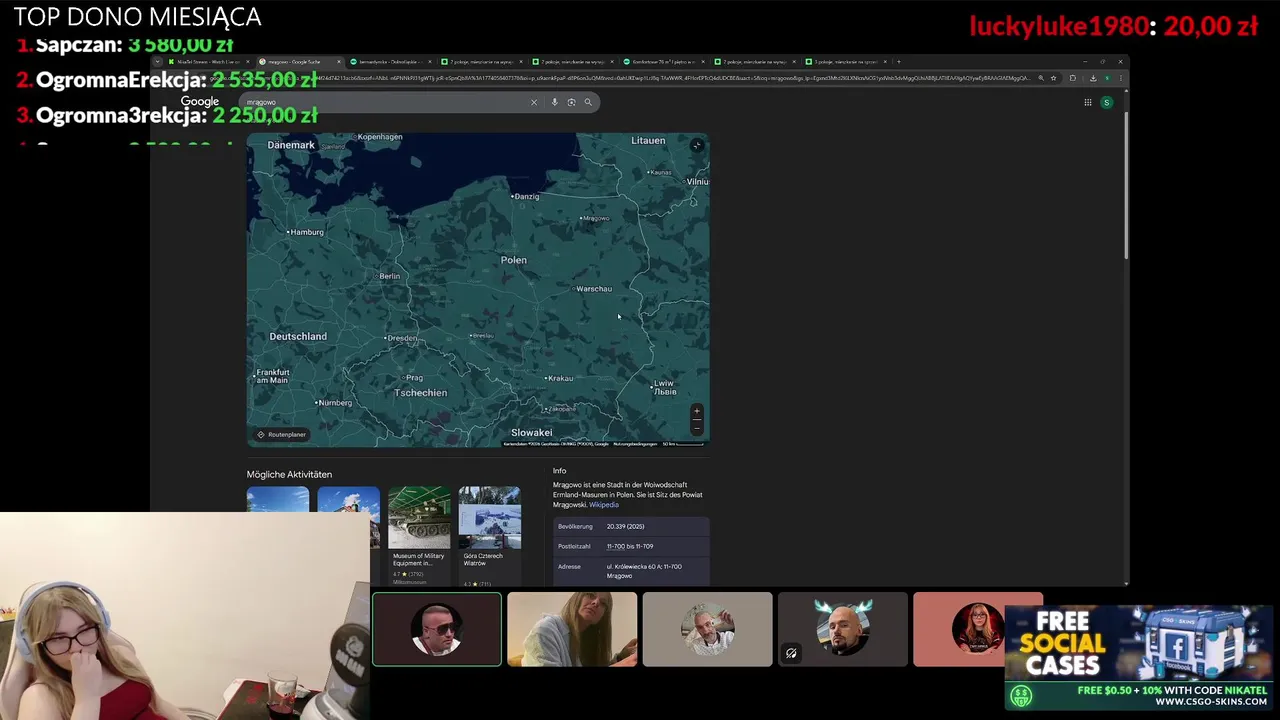Select participant thumbnail with blonde woman

[572, 629]
